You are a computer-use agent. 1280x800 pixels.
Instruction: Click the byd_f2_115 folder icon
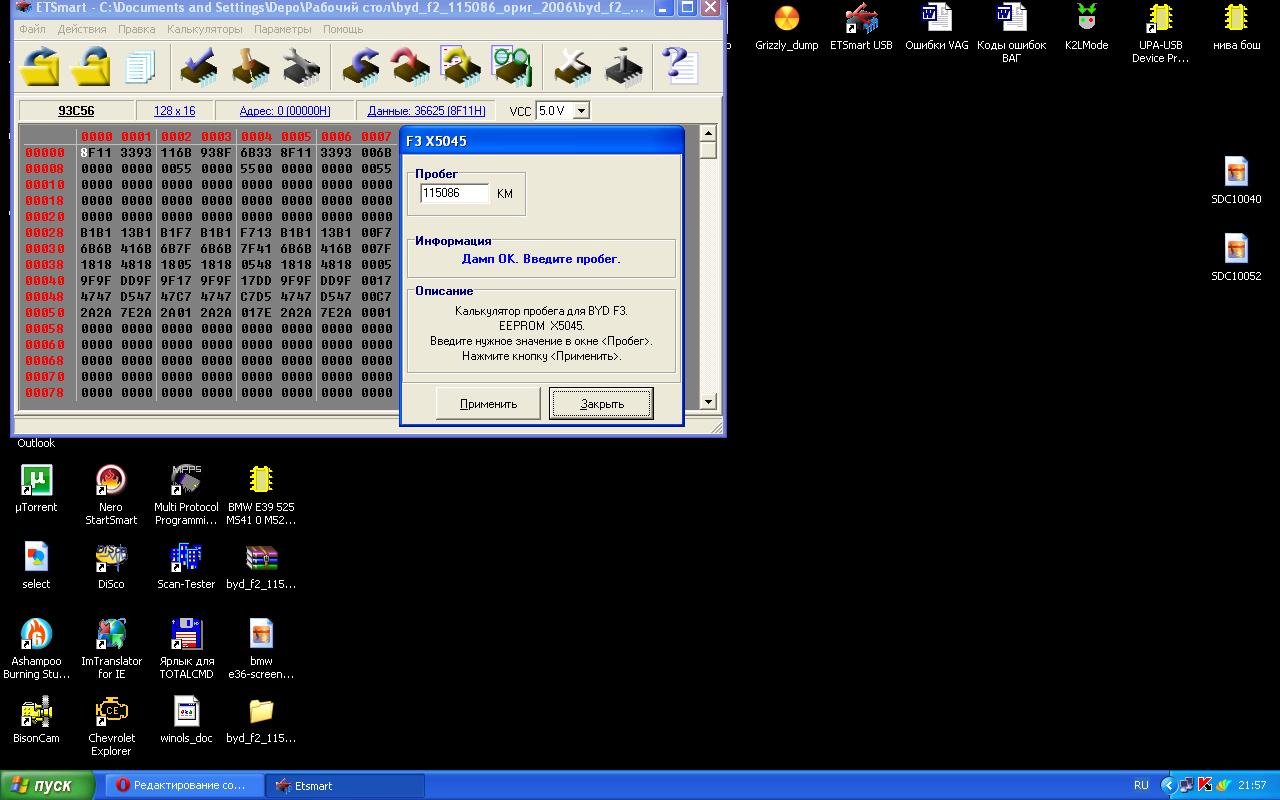[x=261, y=720]
